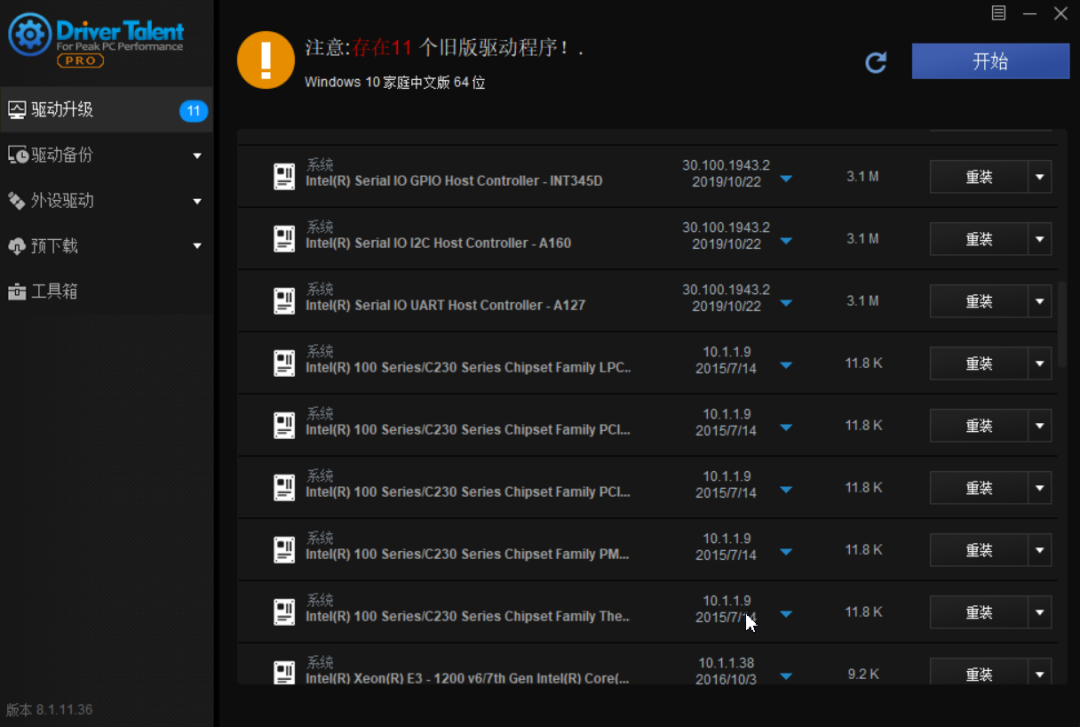1080x727 pixels.
Task: Click device icon for Serial IO GPIO Host Controller
Action: [284, 176]
